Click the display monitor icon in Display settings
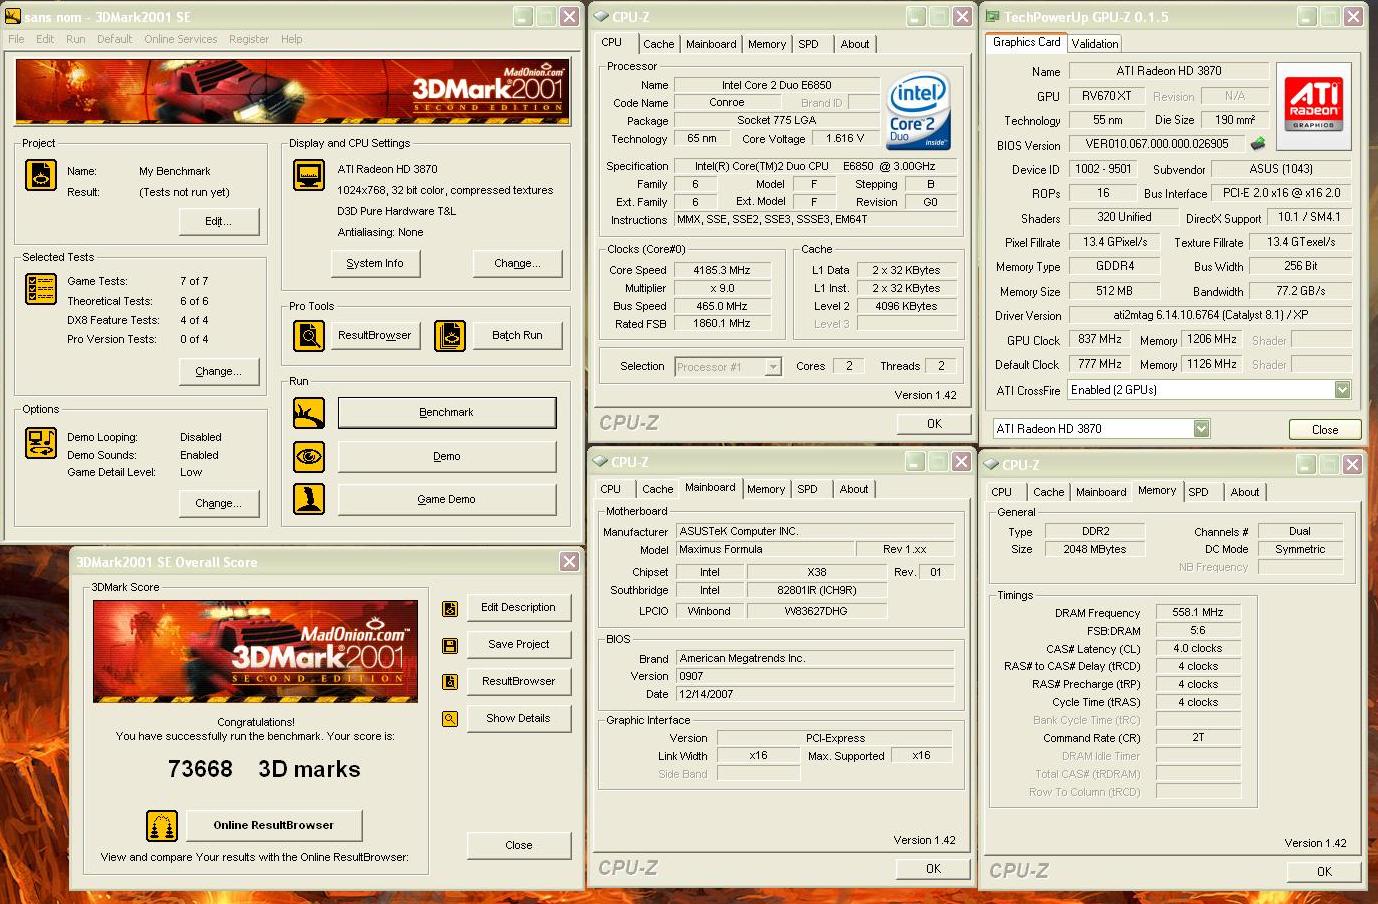The image size is (1378, 904). click(309, 174)
